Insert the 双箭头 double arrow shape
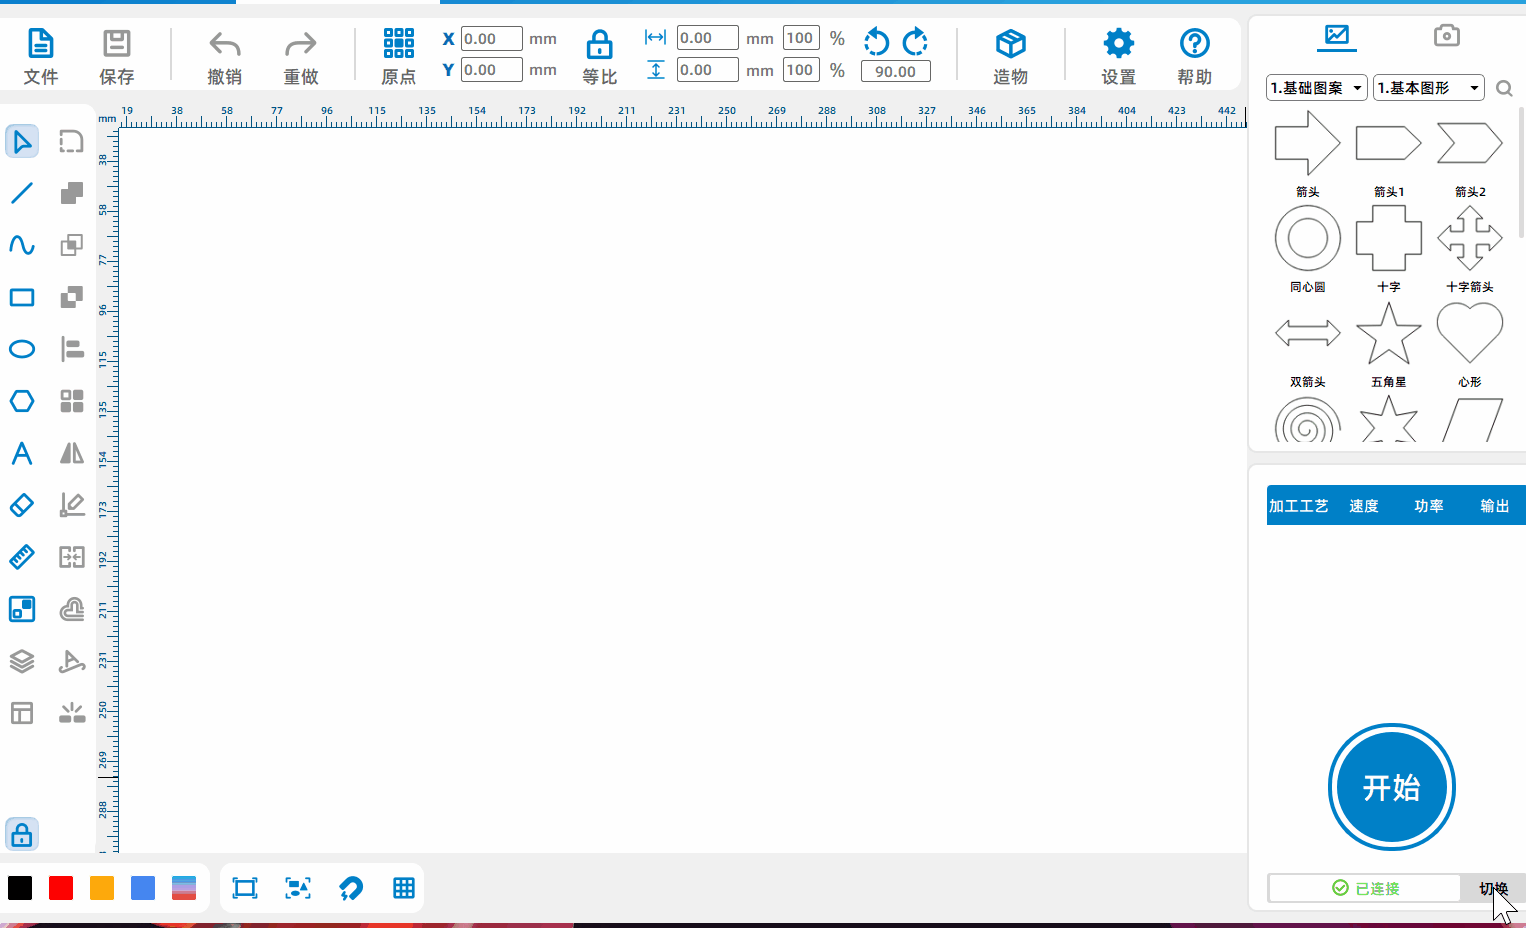Image resolution: width=1526 pixels, height=928 pixels. click(x=1308, y=333)
